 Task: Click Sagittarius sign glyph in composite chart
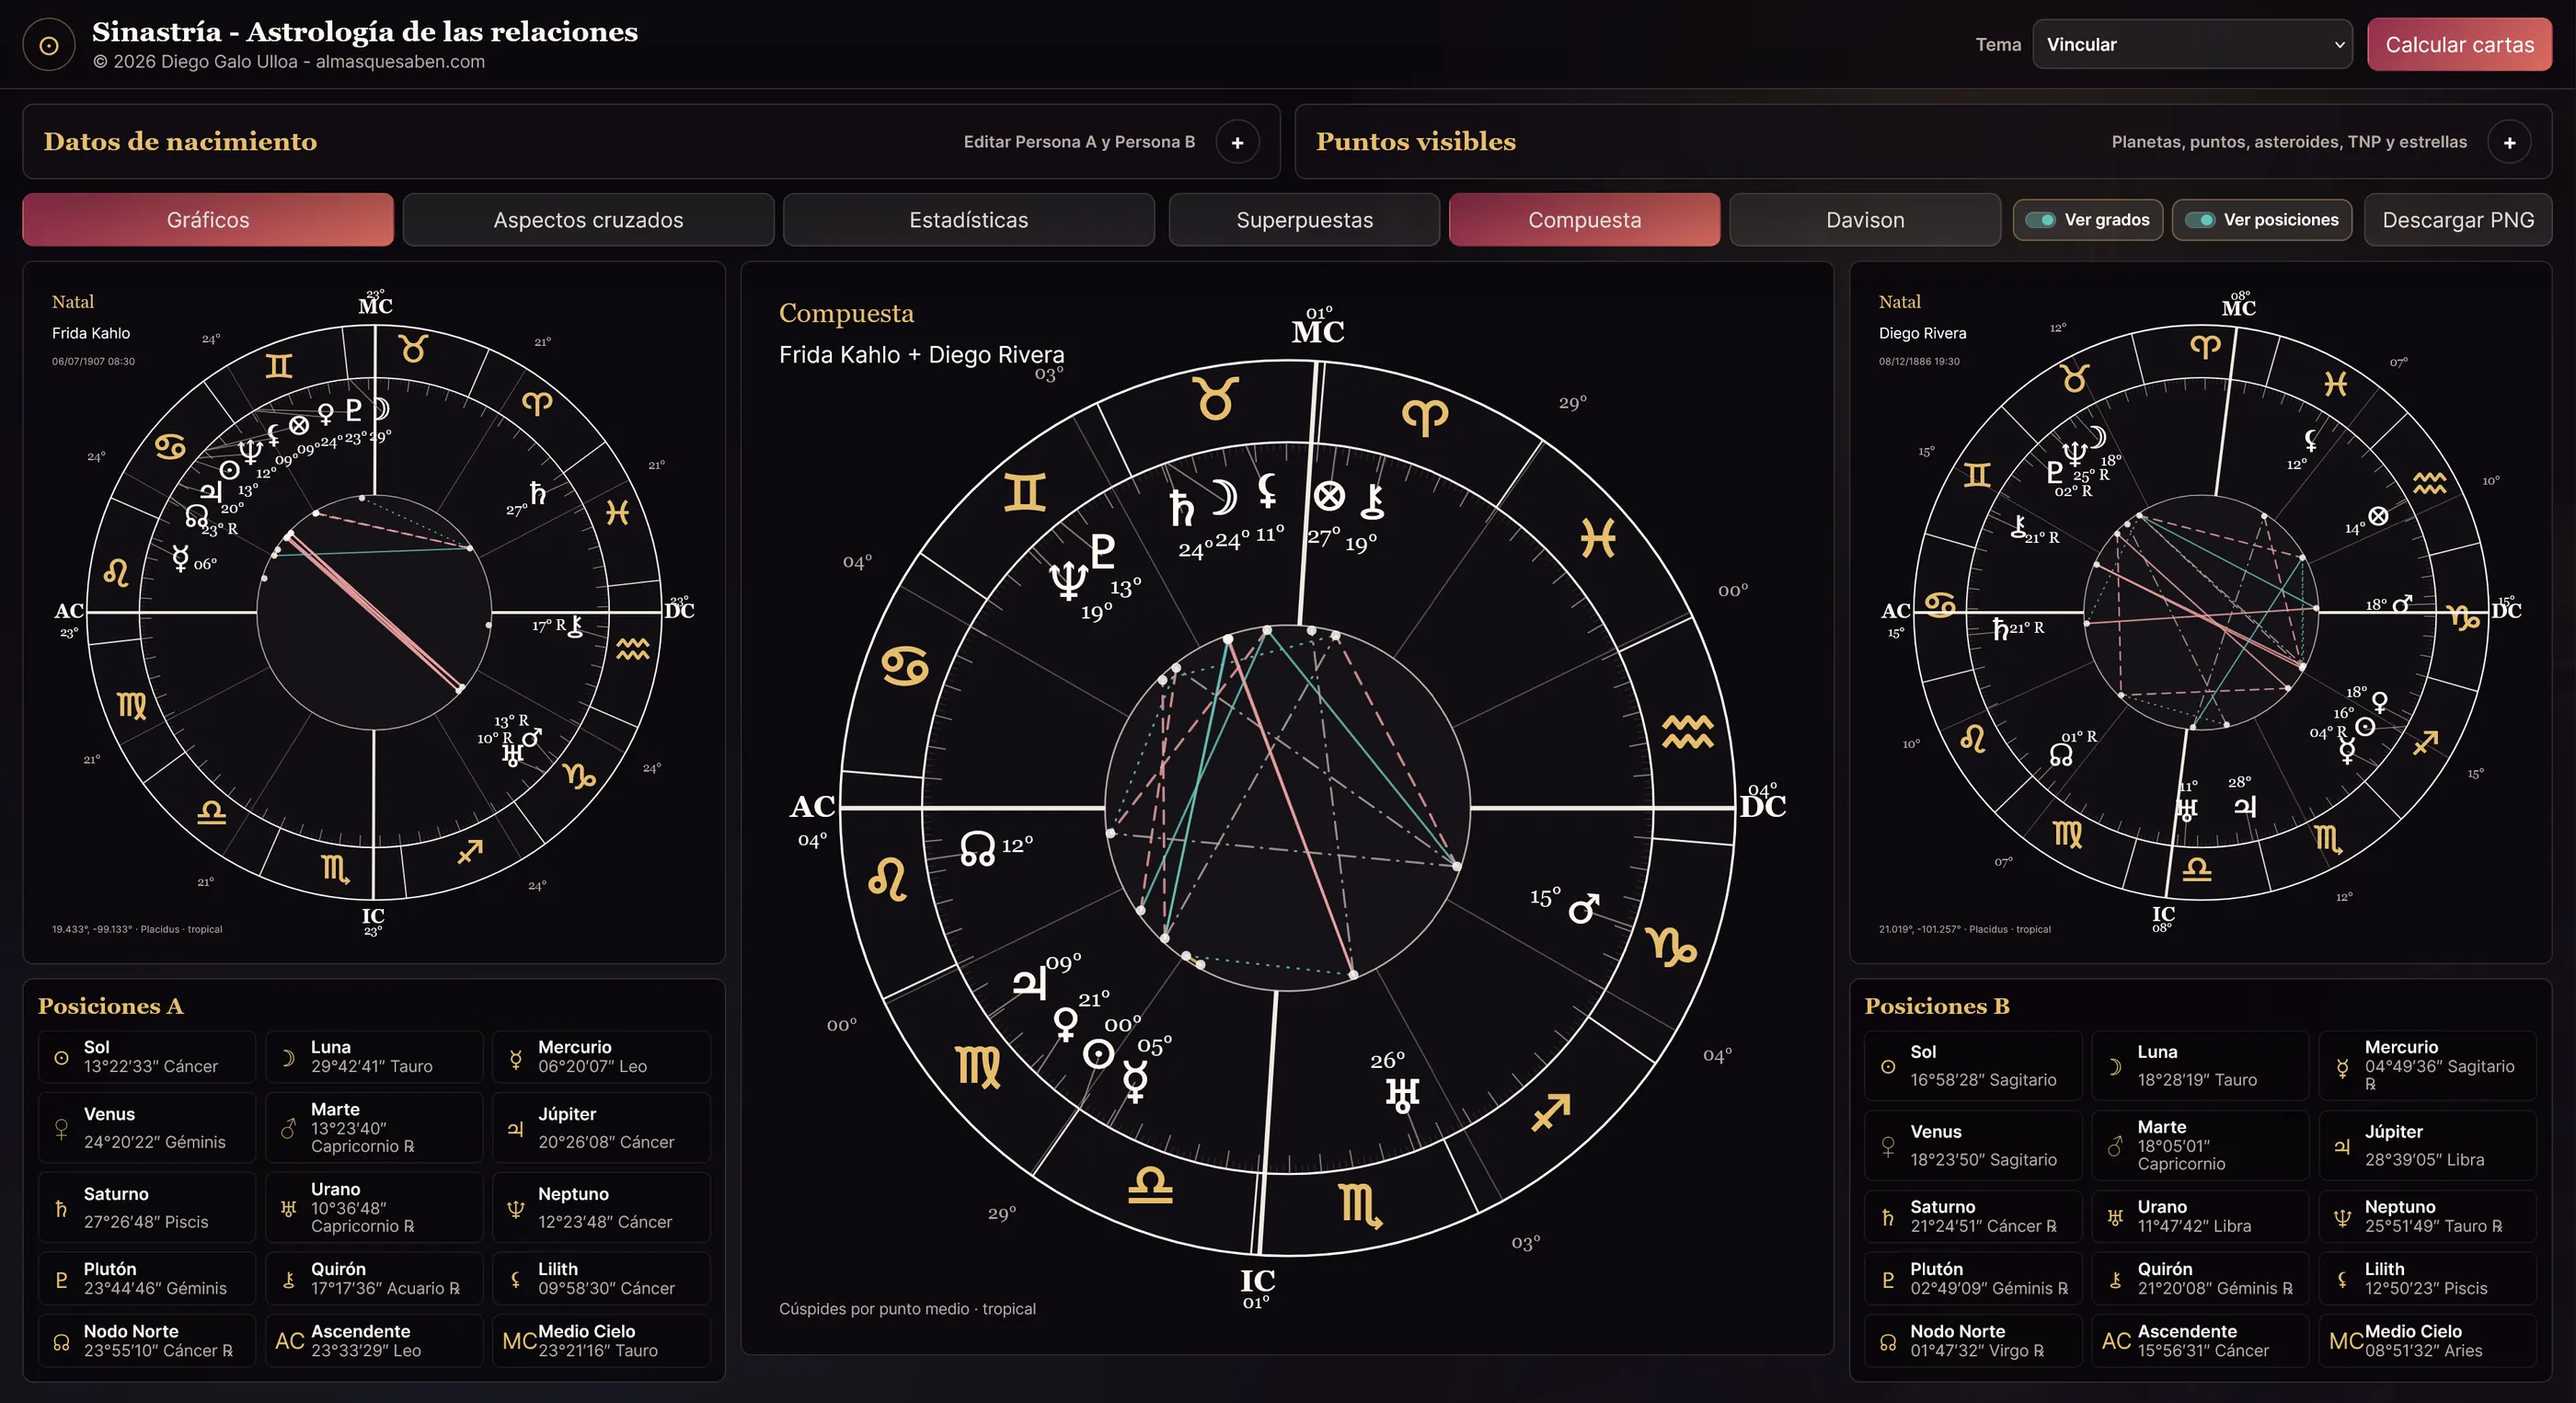coord(1551,1112)
